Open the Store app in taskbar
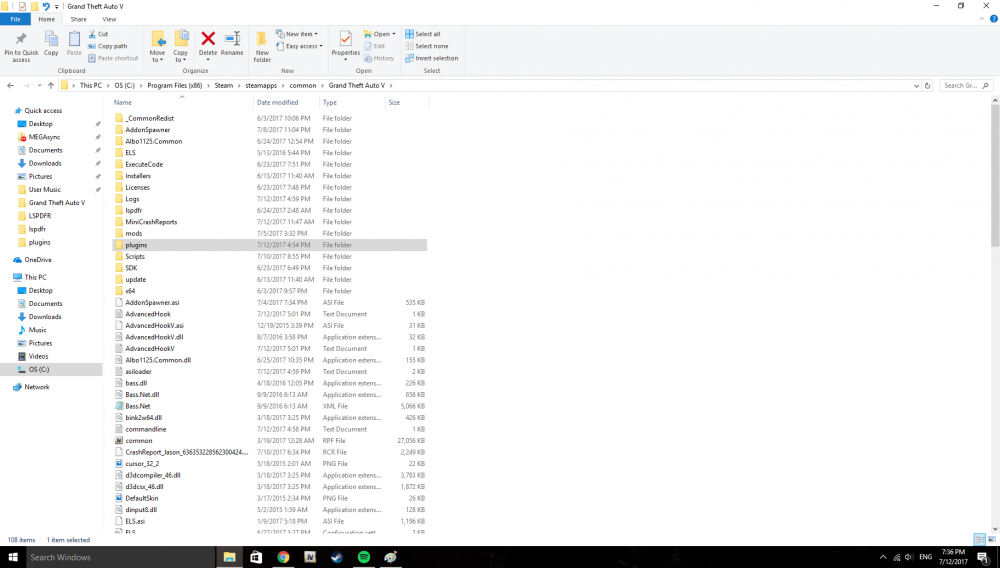 click(x=256, y=557)
